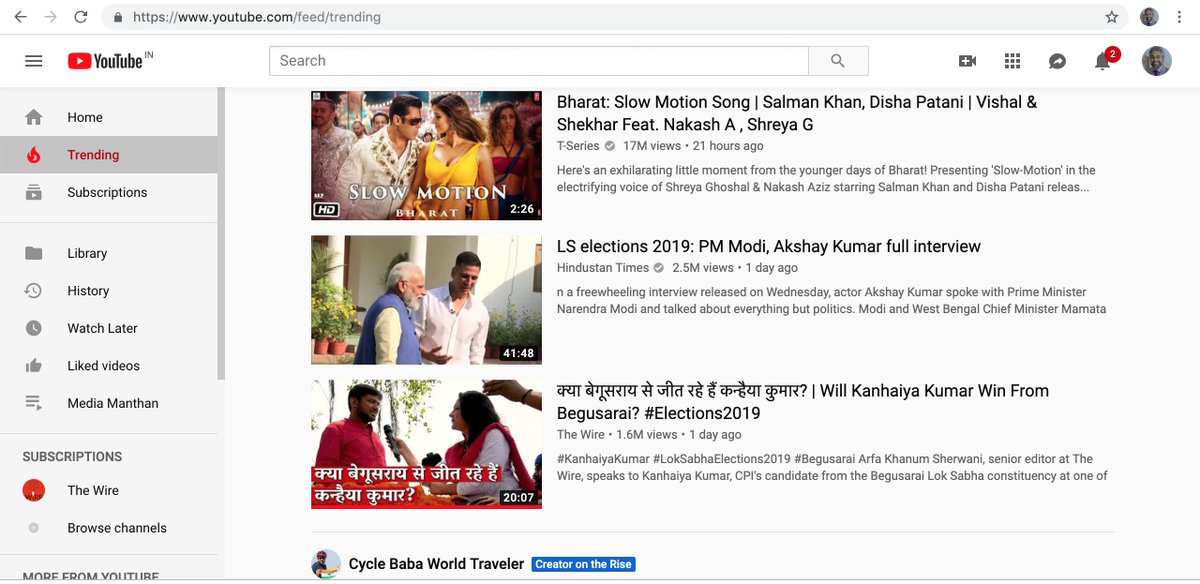Click the Liked videos thumbs-up icon
Viewport: 1200px width, 584px height.
34,366
